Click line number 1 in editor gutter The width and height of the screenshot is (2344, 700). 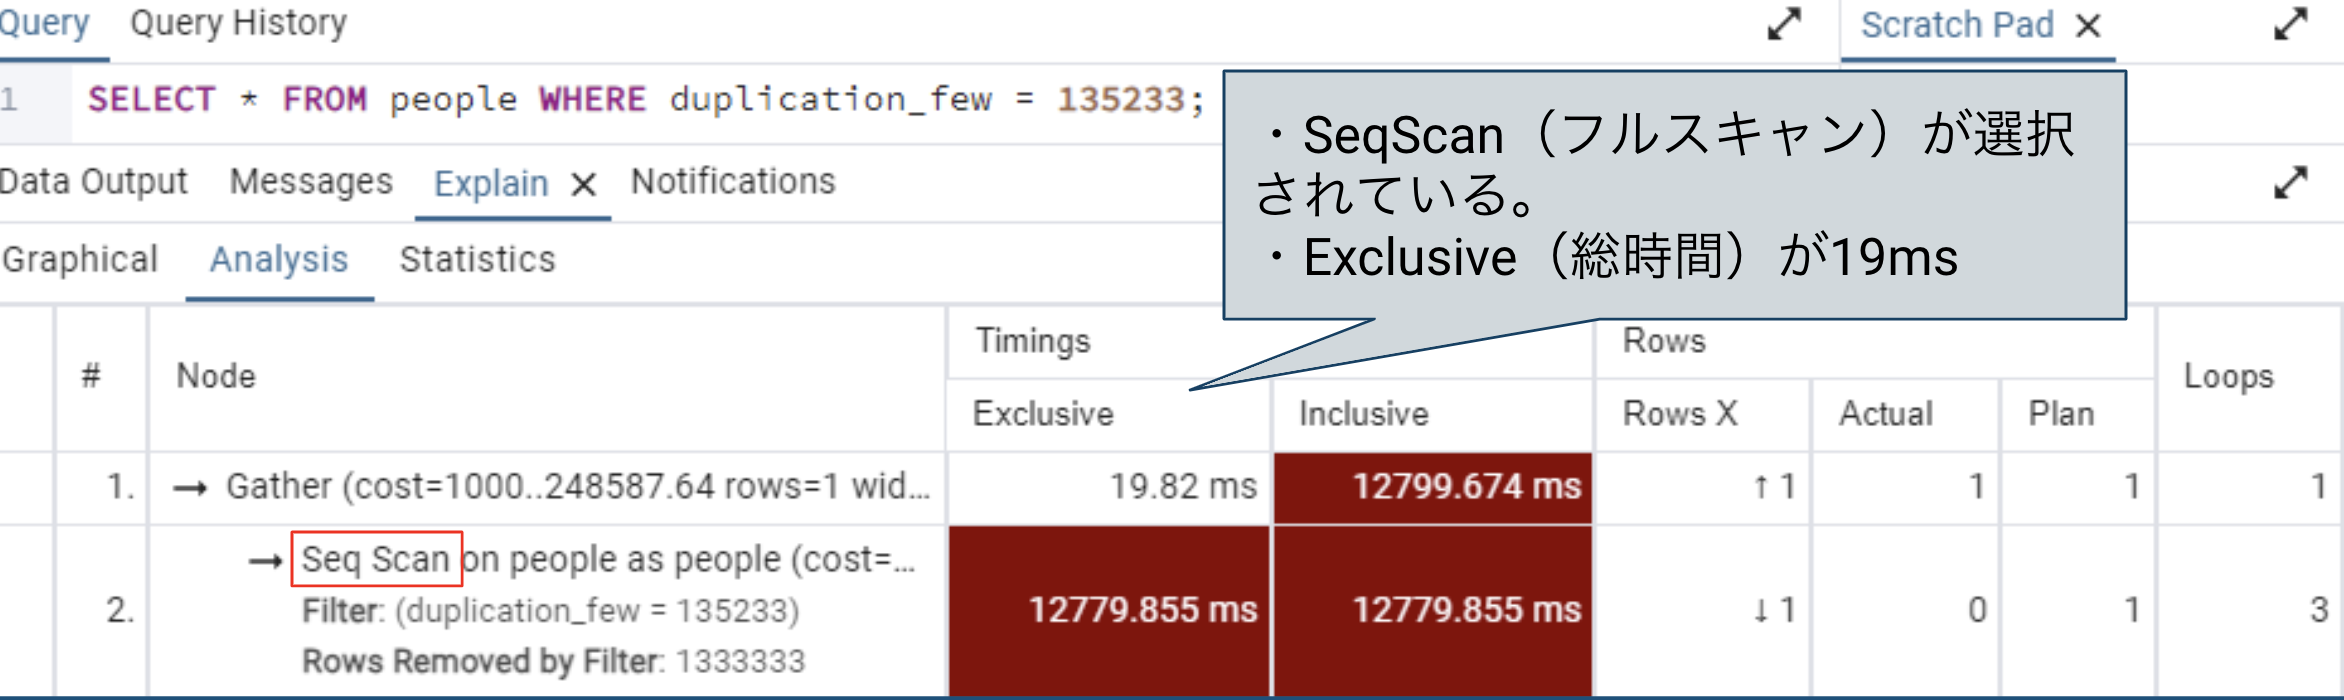coord(9,99)
